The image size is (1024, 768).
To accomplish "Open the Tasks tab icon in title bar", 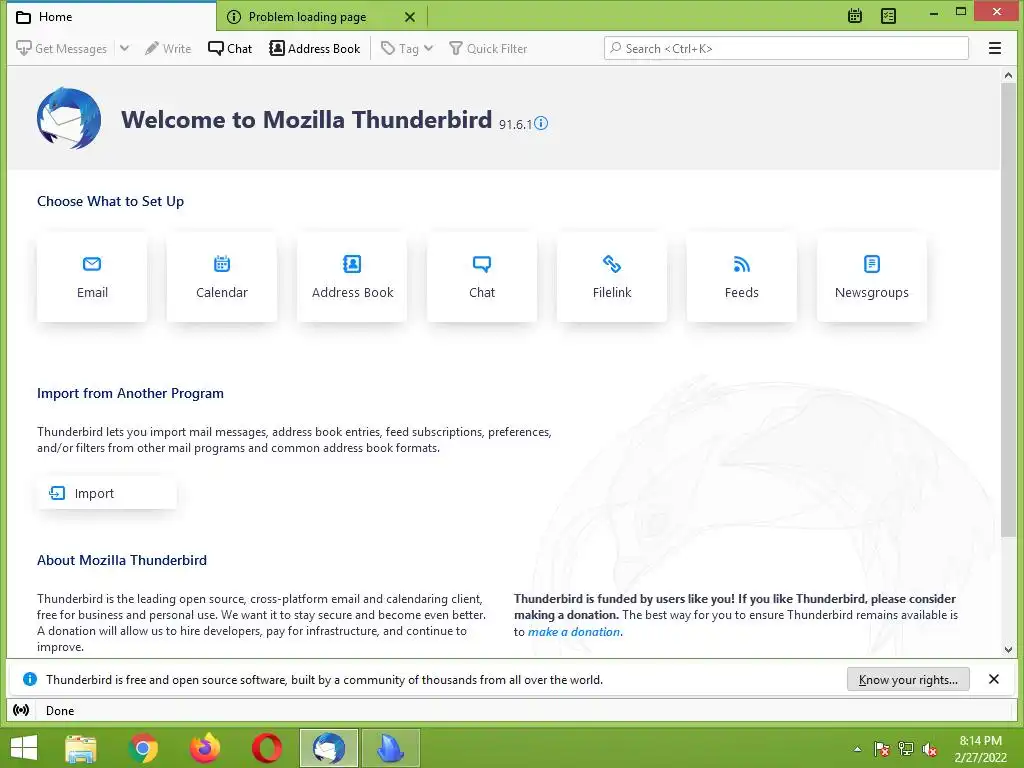I will [888, 16].
